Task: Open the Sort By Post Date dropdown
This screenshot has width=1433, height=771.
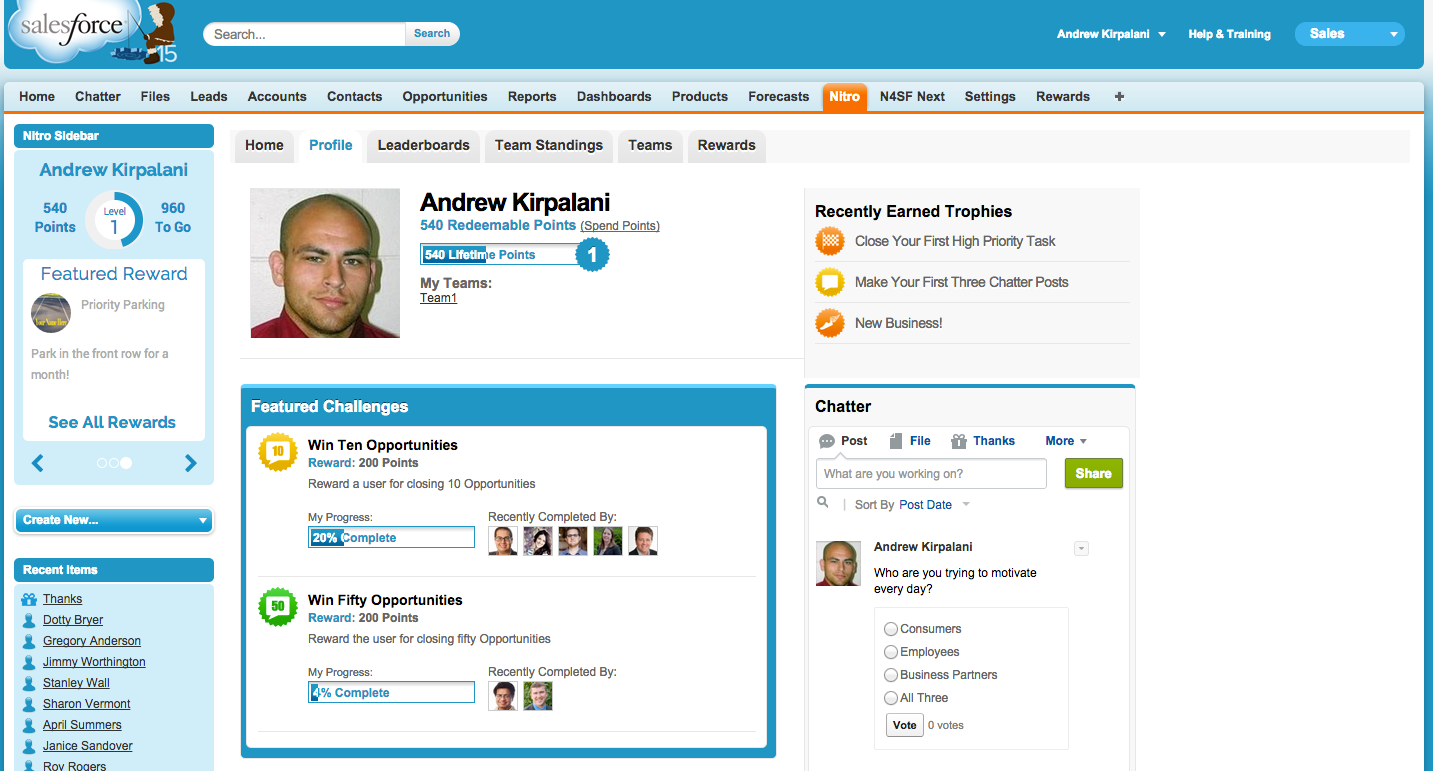Action: point(934,505)
